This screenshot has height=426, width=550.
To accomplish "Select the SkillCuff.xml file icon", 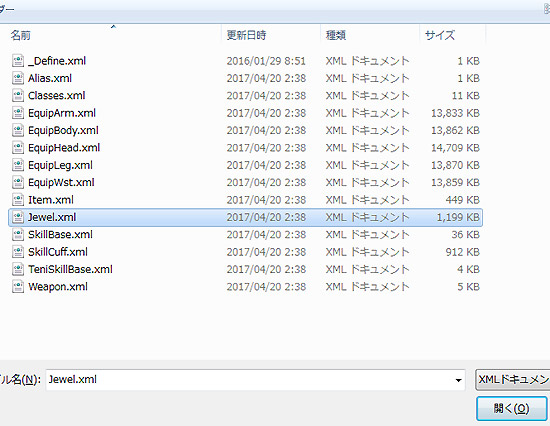I will coord(18,252).
